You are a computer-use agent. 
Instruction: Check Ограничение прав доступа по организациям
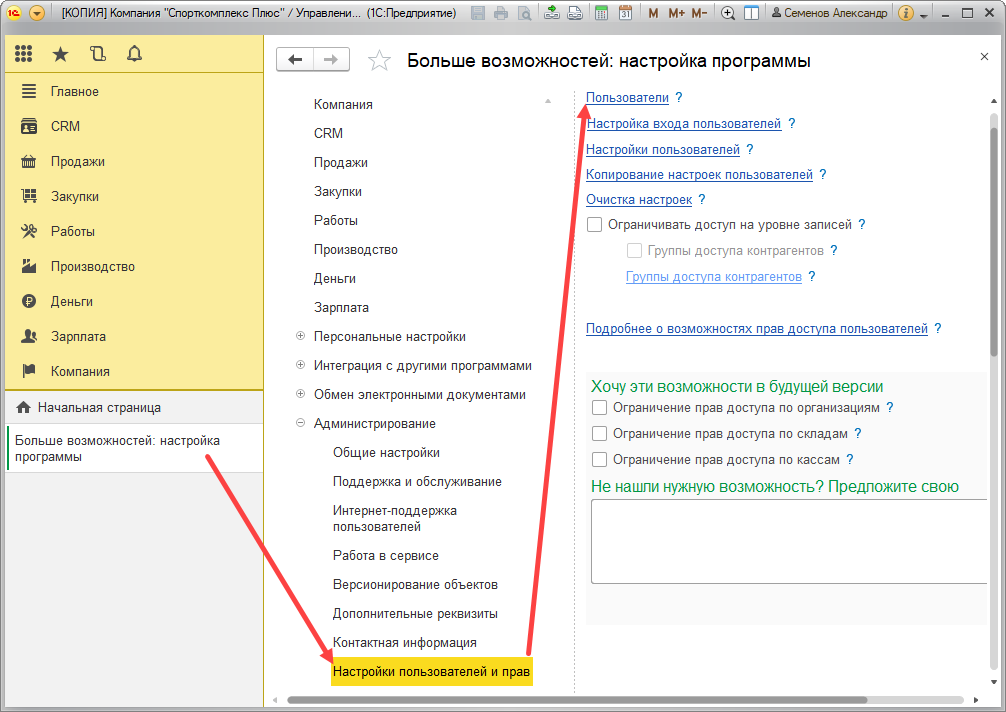pos(599,407)
